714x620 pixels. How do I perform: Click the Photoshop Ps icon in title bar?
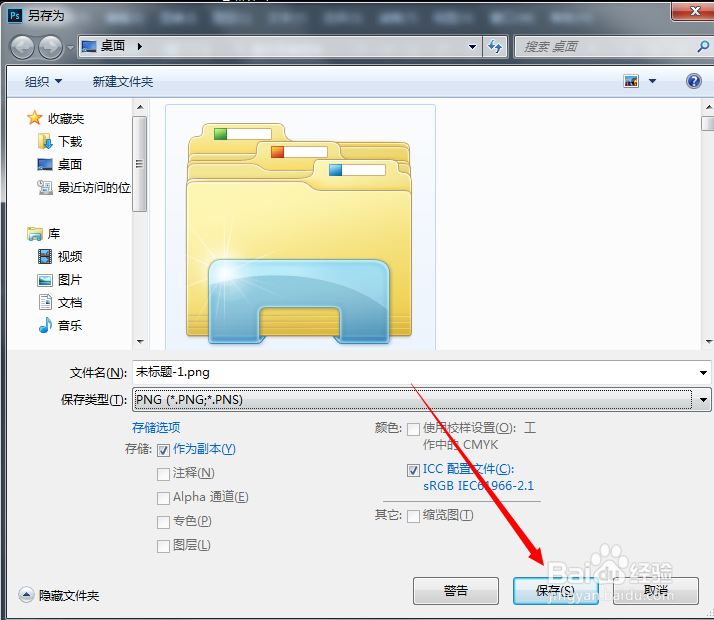(15, 15)
